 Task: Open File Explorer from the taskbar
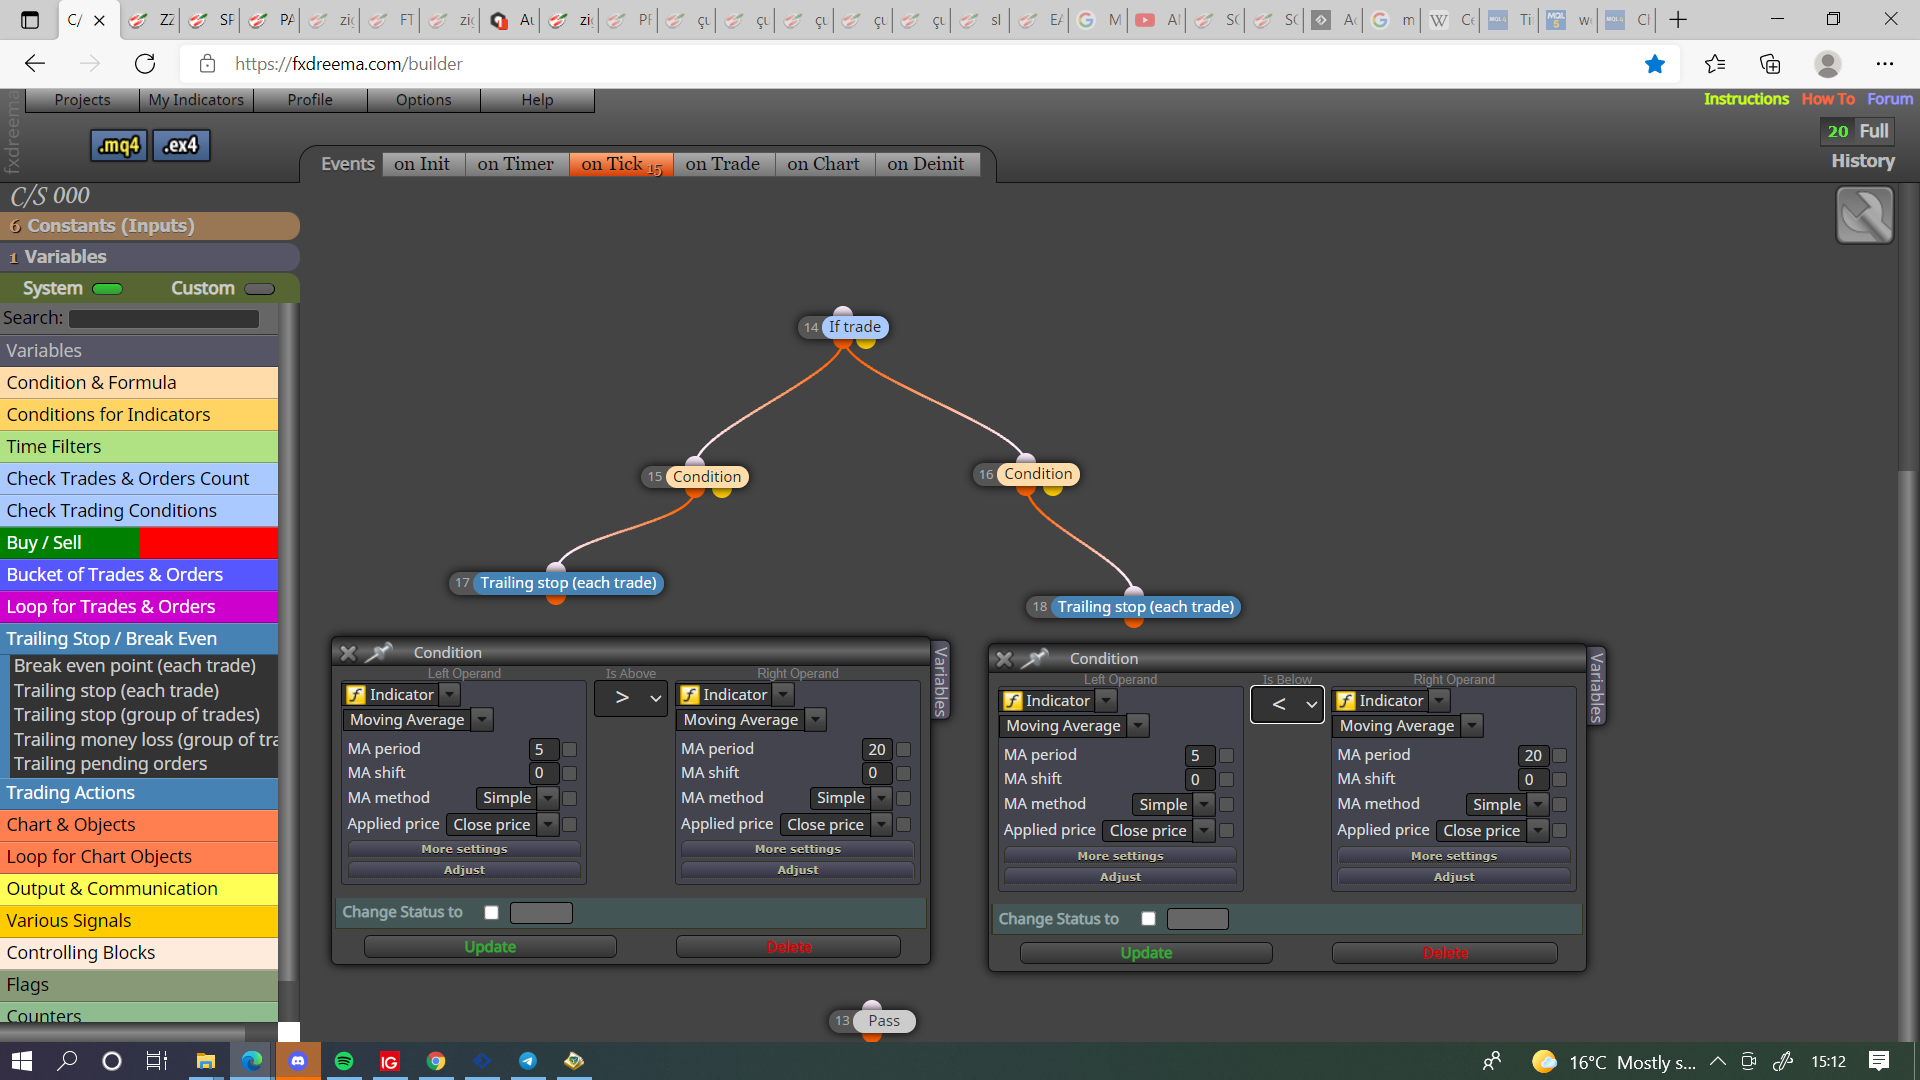pyautogui.click(x=206, y=1061)
